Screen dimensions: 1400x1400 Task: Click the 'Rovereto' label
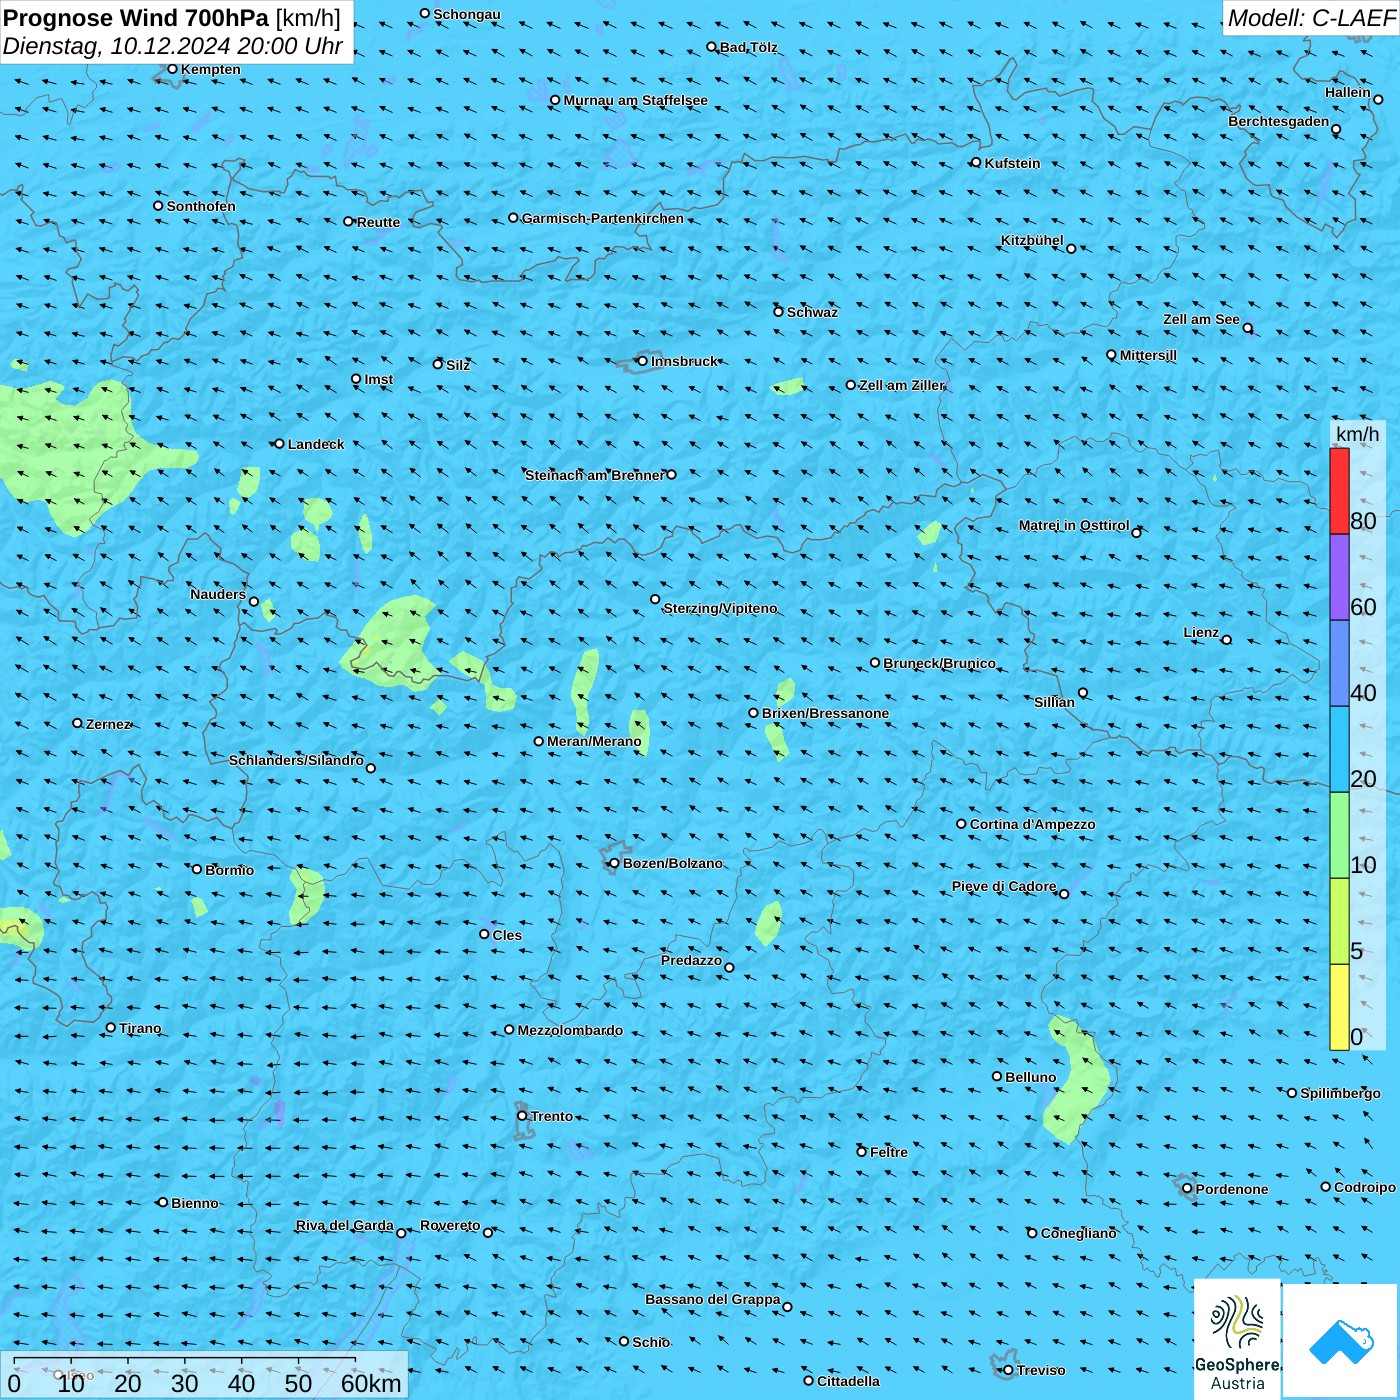(450, 1225)
